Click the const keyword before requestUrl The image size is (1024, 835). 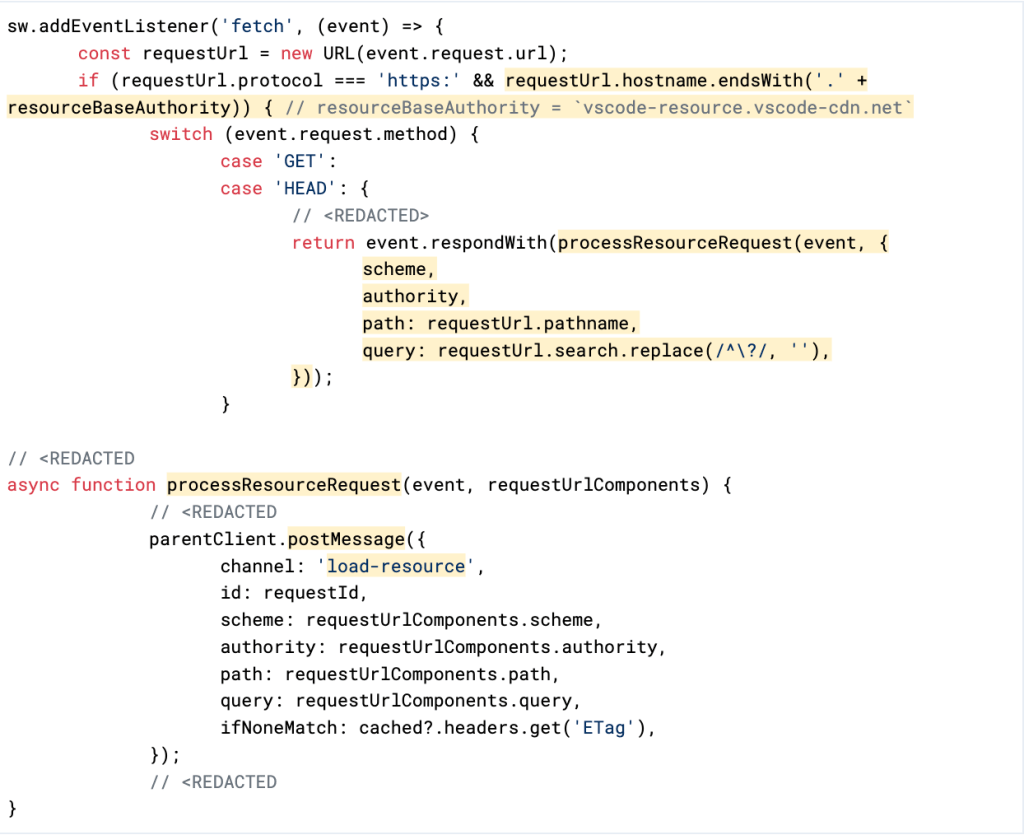104,53
